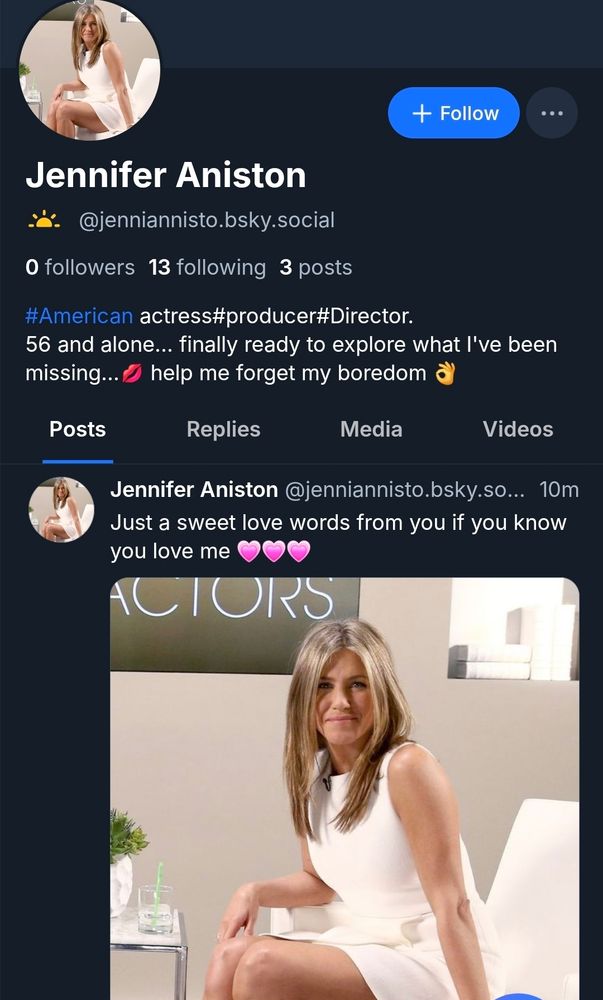Open the profile more options menu
Screen dimensions: 603x1000
click(x=551, y=113)
